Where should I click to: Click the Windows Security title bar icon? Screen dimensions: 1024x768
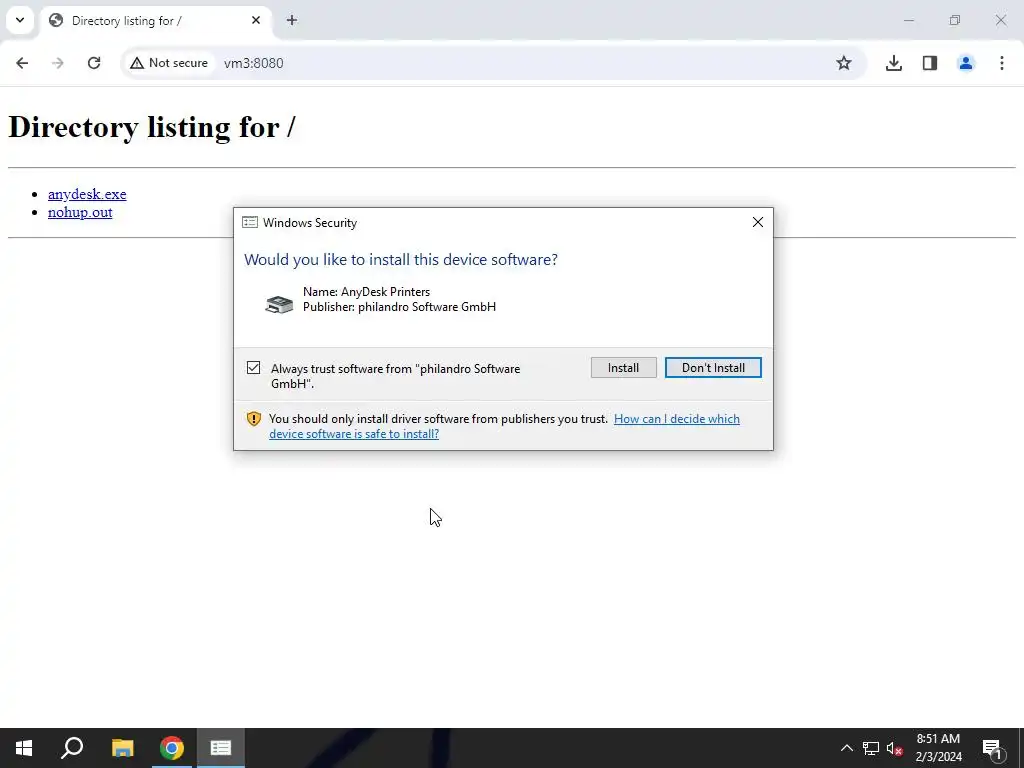pos(249,223)
